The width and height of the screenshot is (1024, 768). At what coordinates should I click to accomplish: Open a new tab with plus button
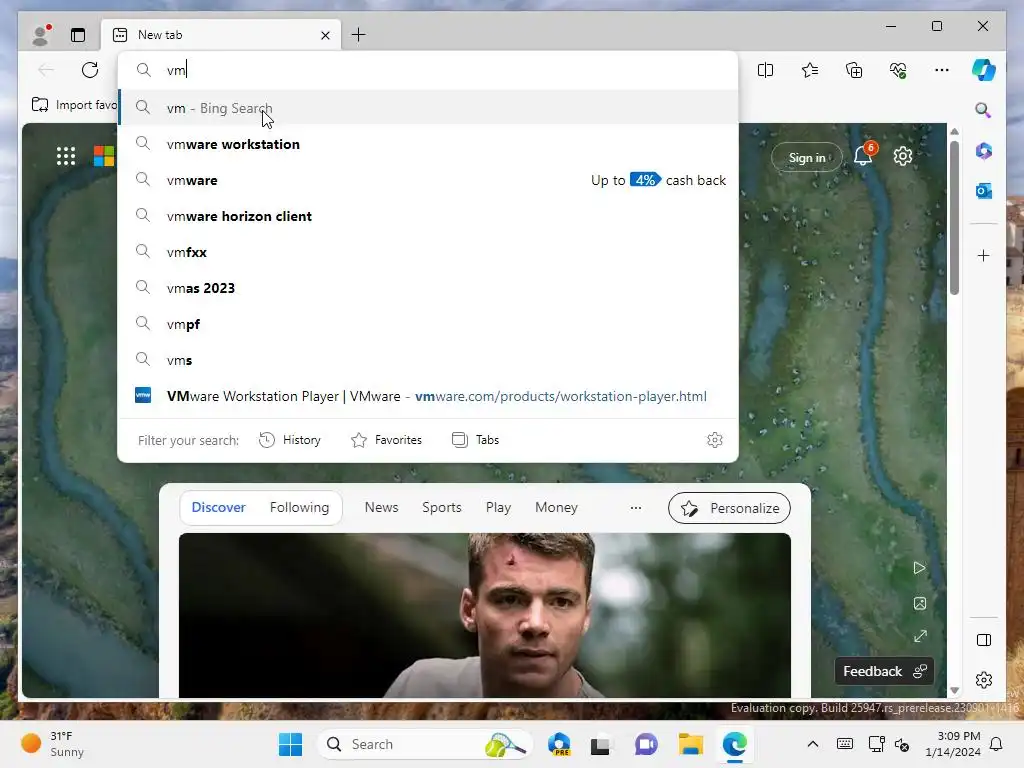[359, 35]
